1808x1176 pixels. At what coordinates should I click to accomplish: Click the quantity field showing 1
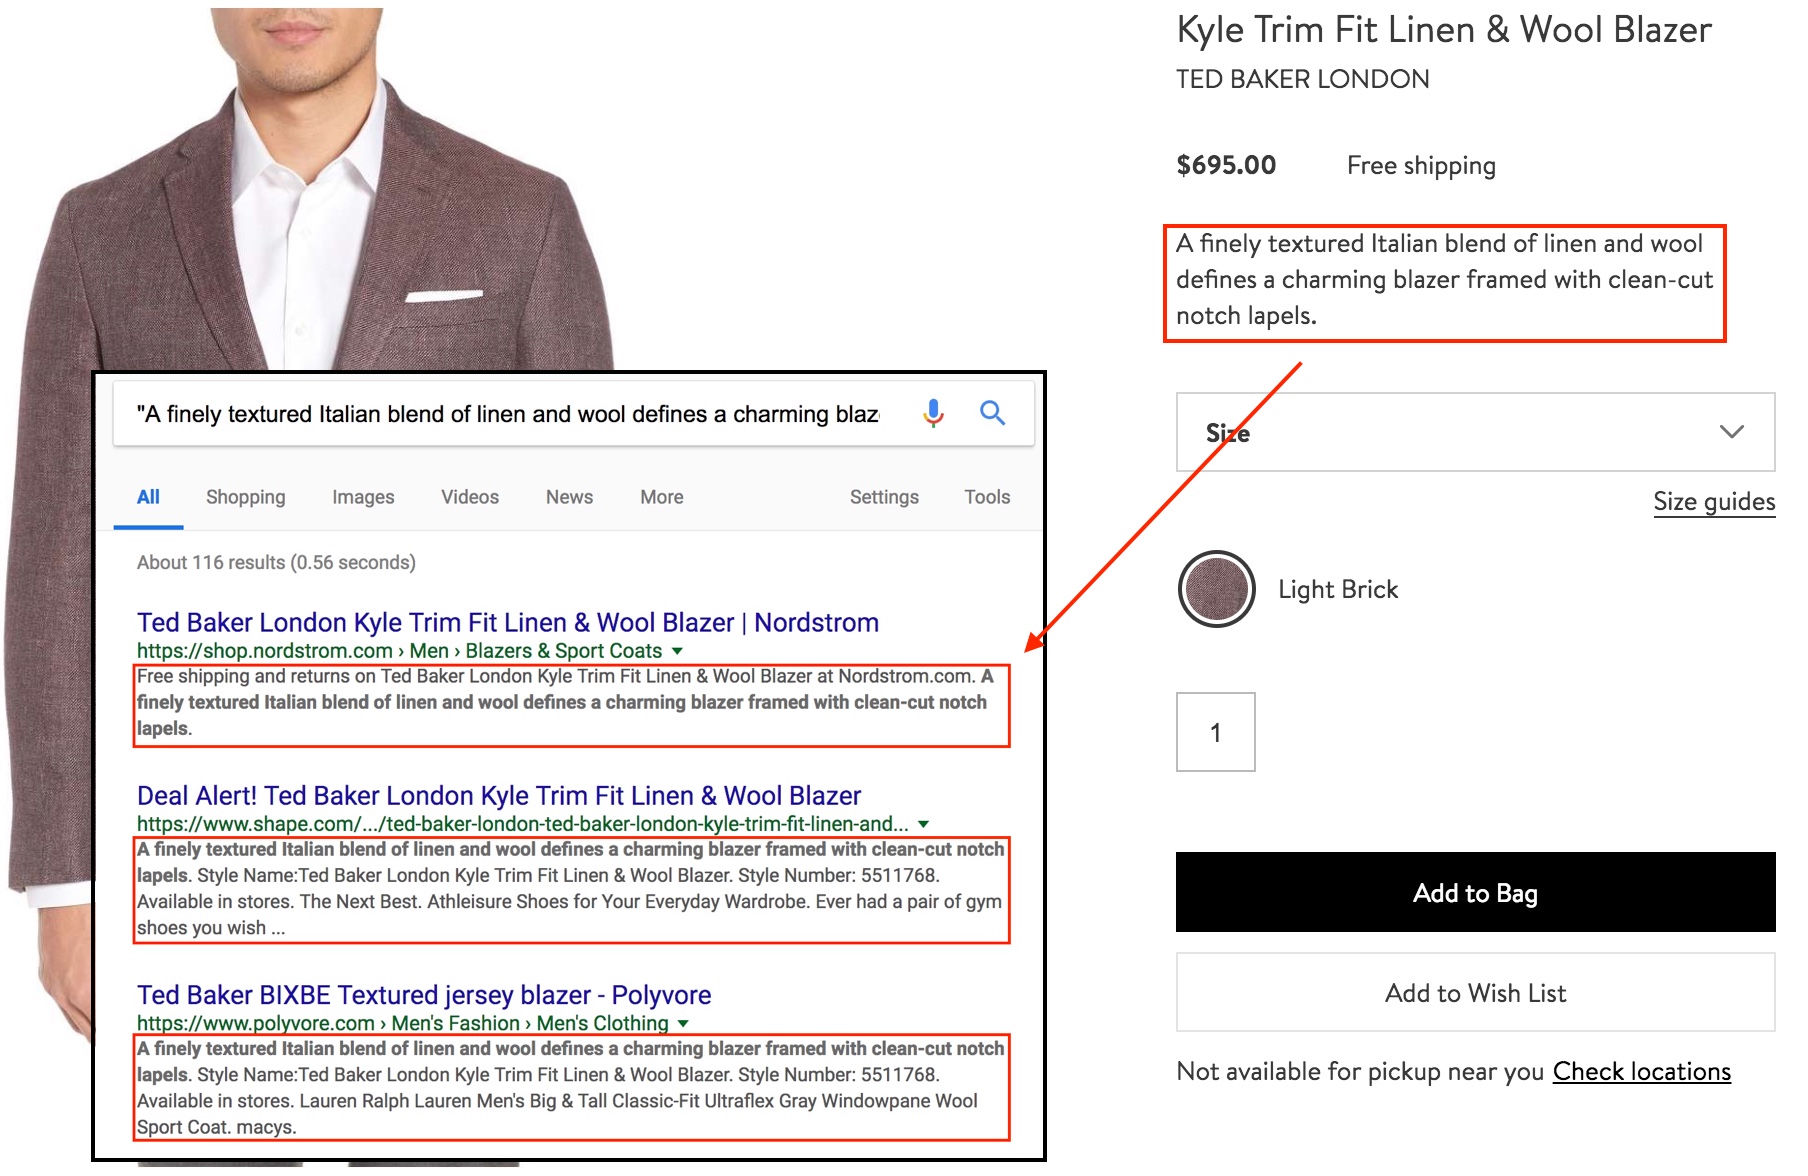(x=1215, y=732)
